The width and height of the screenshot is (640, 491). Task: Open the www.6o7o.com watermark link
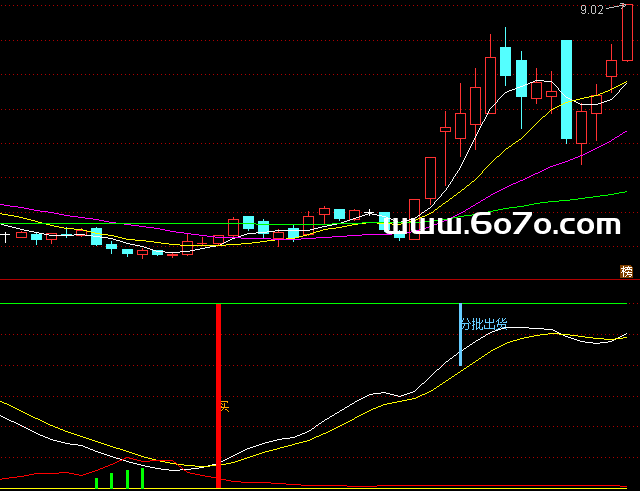pos(502,226)
